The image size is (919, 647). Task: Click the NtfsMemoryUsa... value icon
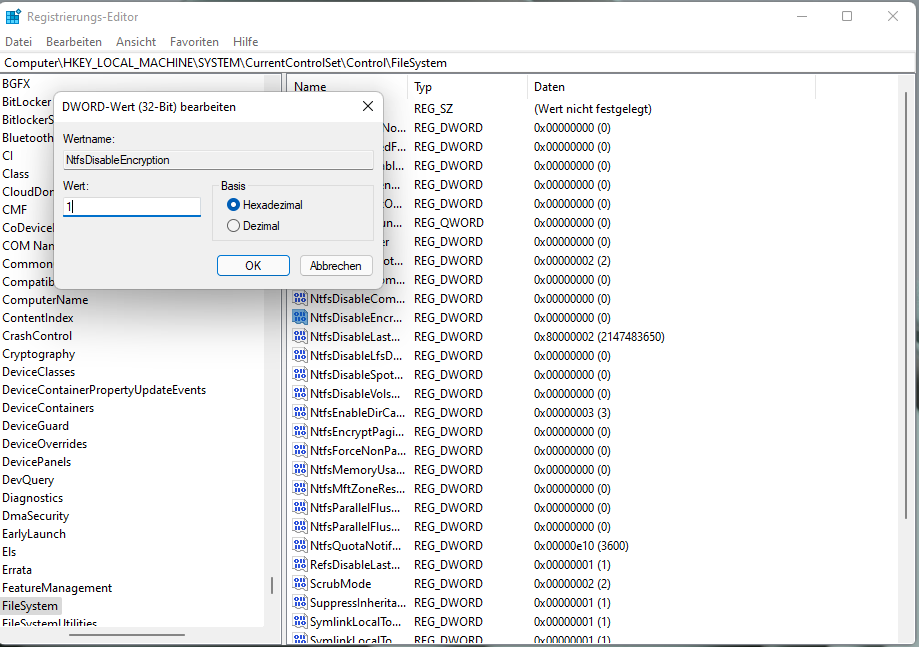(x=300, y=469)
